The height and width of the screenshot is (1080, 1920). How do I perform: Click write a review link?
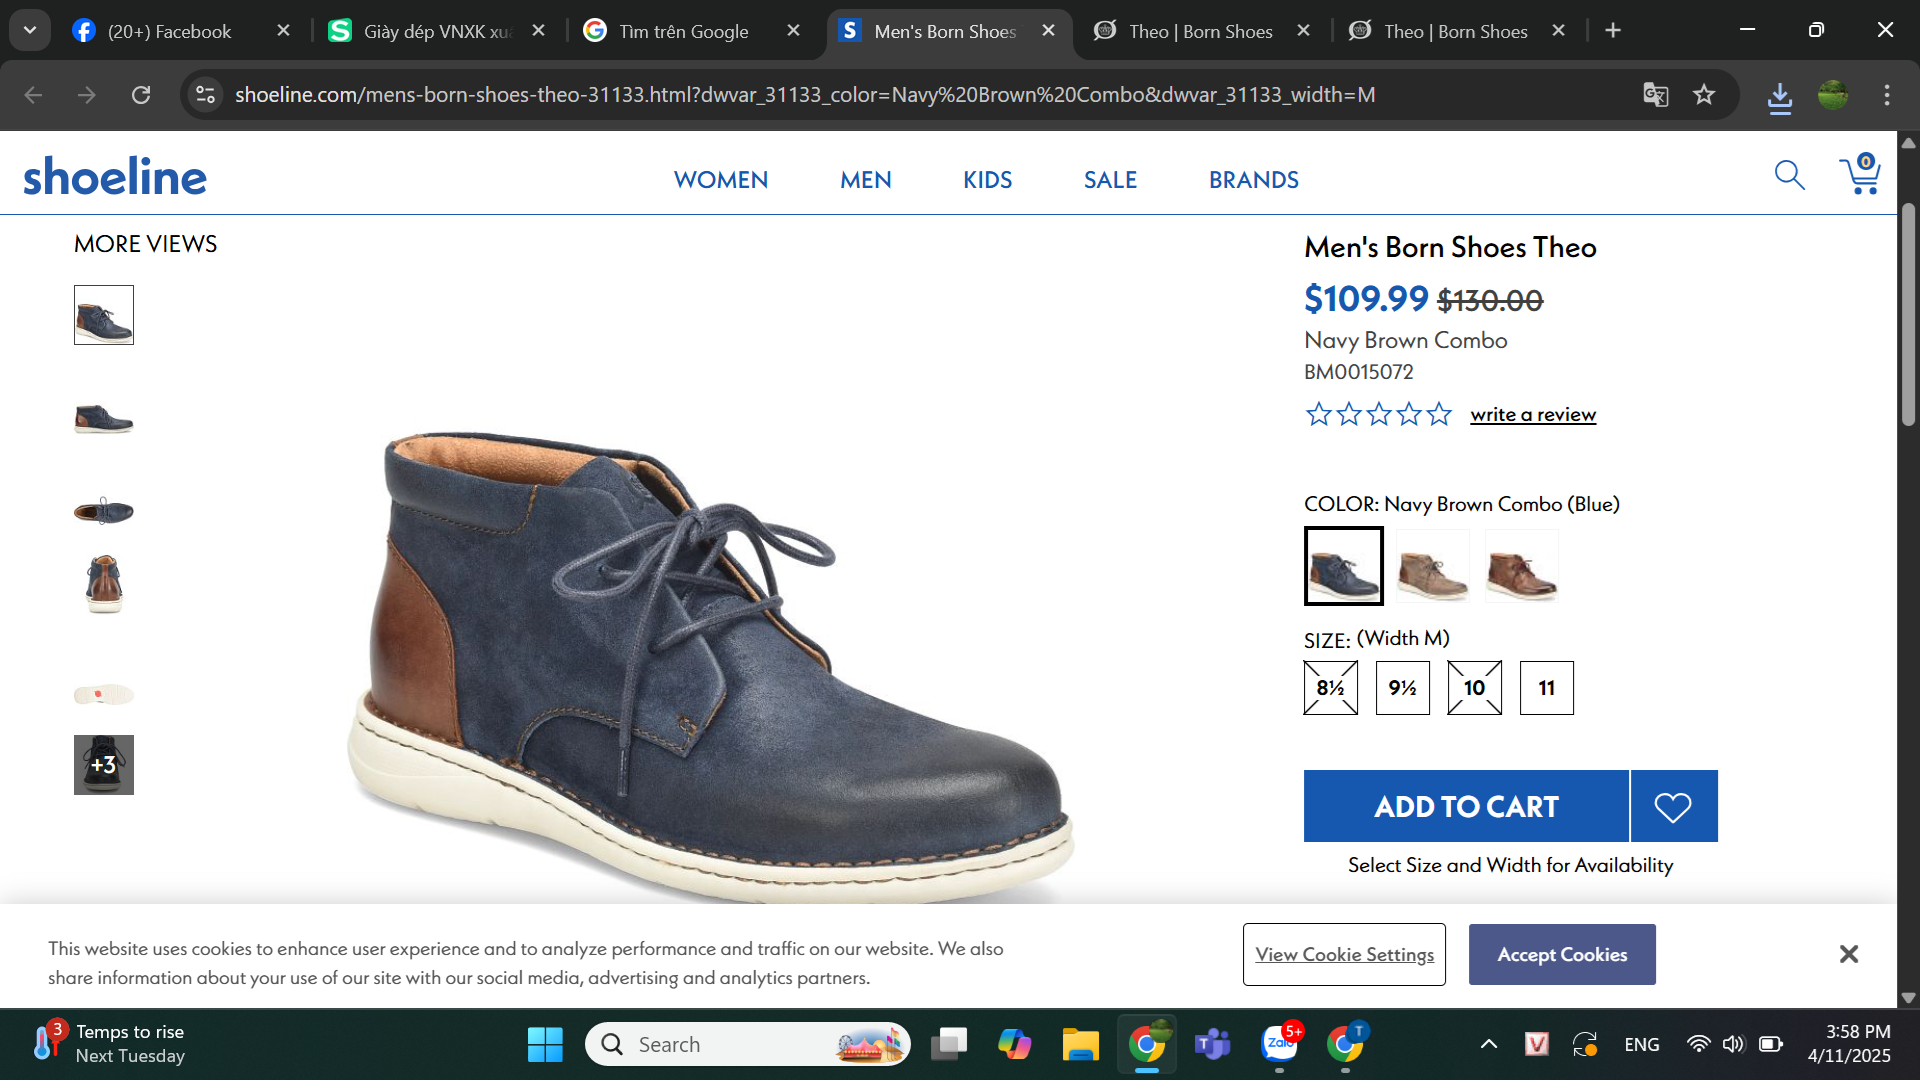pos(1533,414)
